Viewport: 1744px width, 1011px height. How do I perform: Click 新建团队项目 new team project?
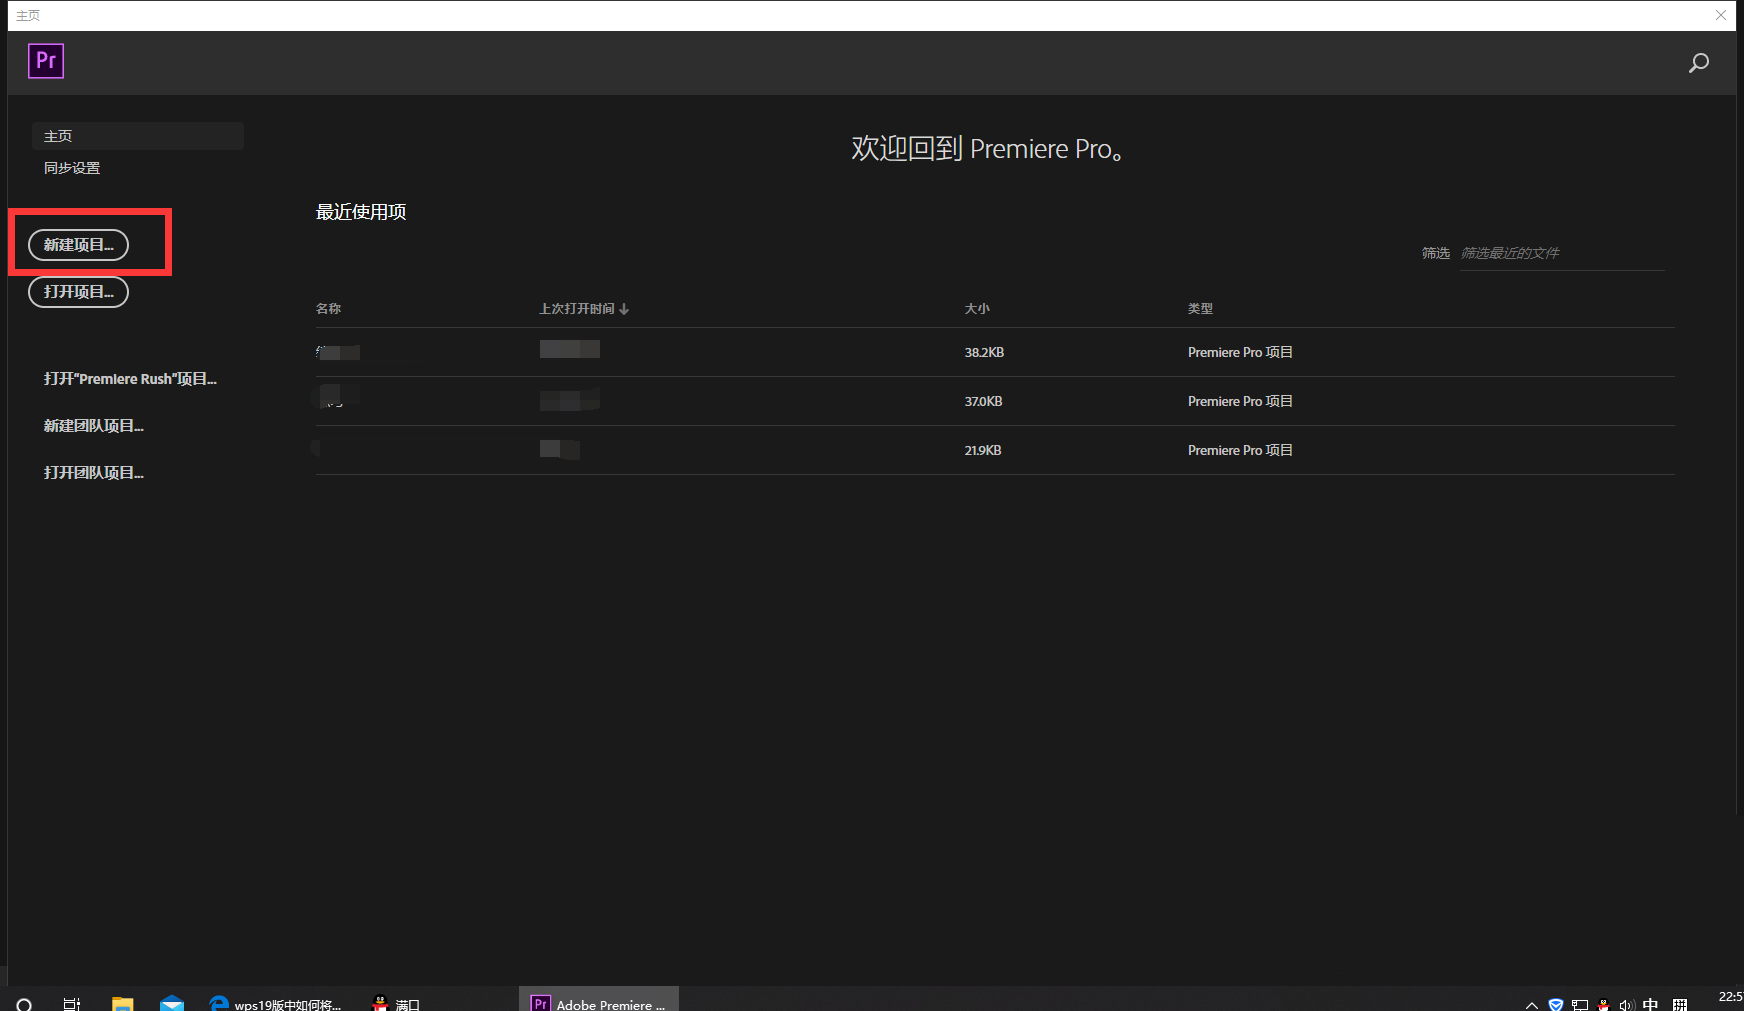tap(94, 426)
